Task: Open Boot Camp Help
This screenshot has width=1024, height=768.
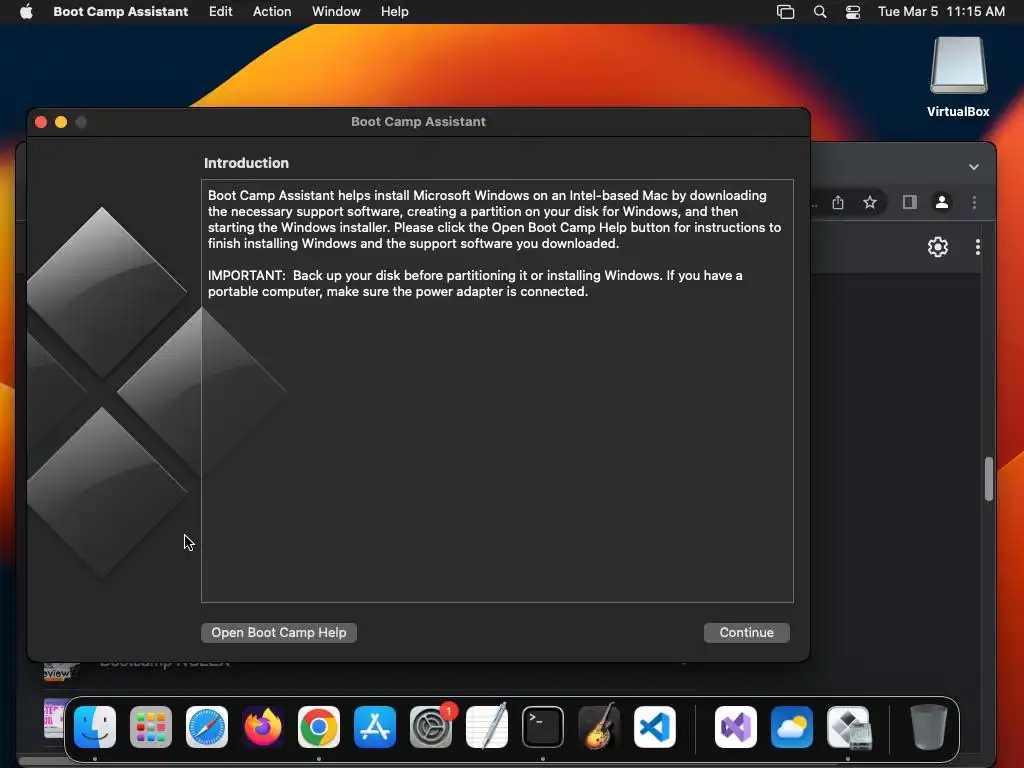Action: coord(279,632)
